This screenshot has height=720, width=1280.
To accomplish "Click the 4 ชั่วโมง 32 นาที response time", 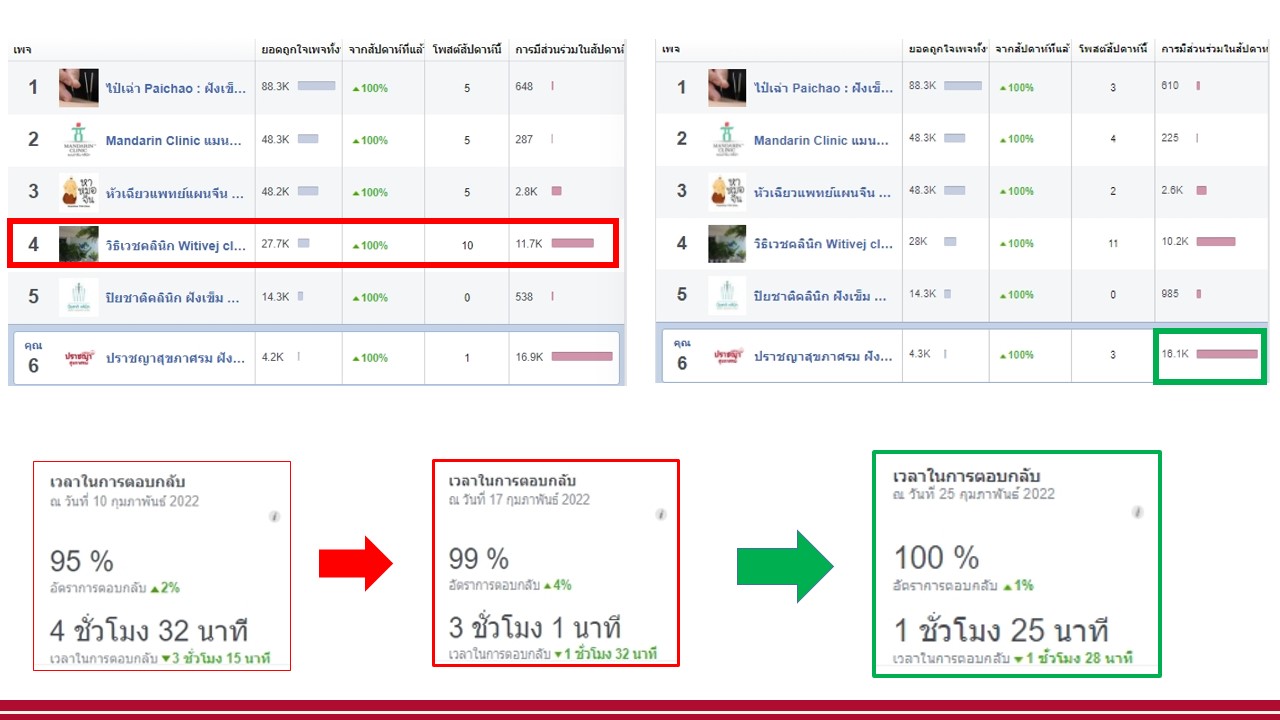I will 149,632.
